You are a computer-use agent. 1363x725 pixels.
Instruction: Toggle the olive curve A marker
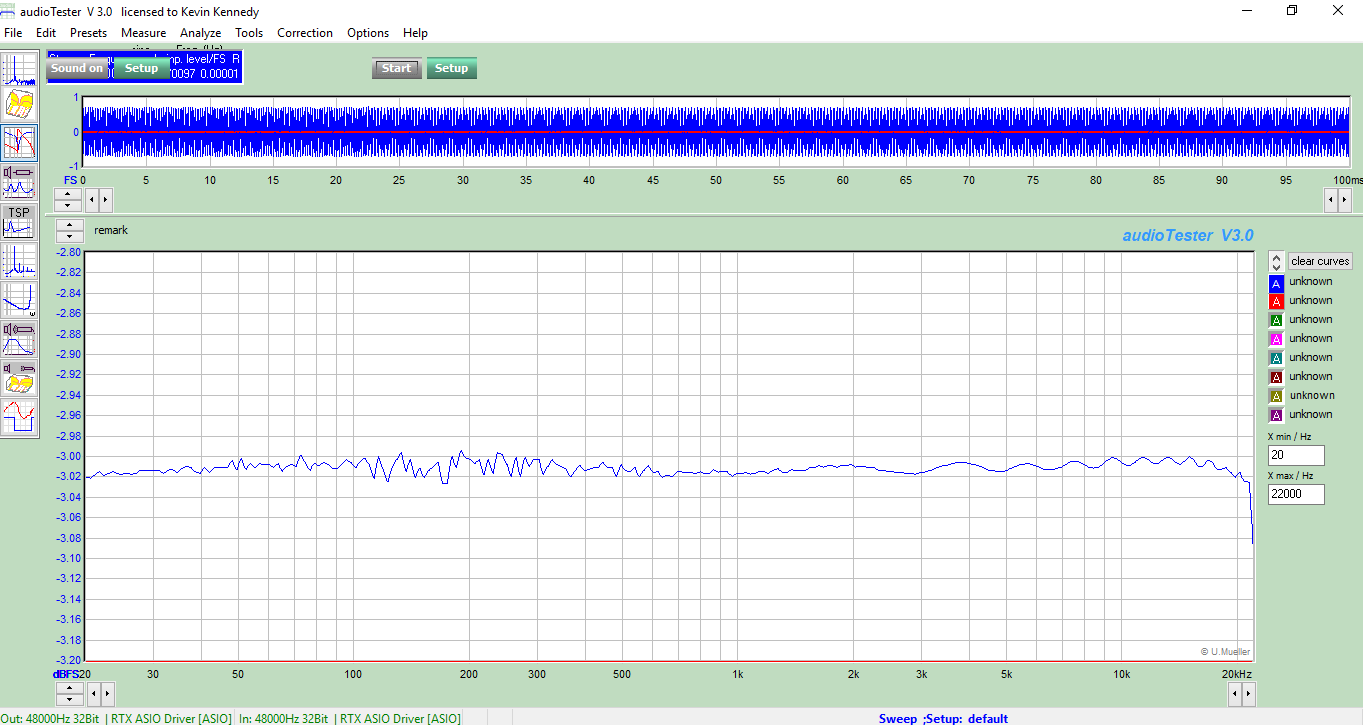(x=1276, y=397)
